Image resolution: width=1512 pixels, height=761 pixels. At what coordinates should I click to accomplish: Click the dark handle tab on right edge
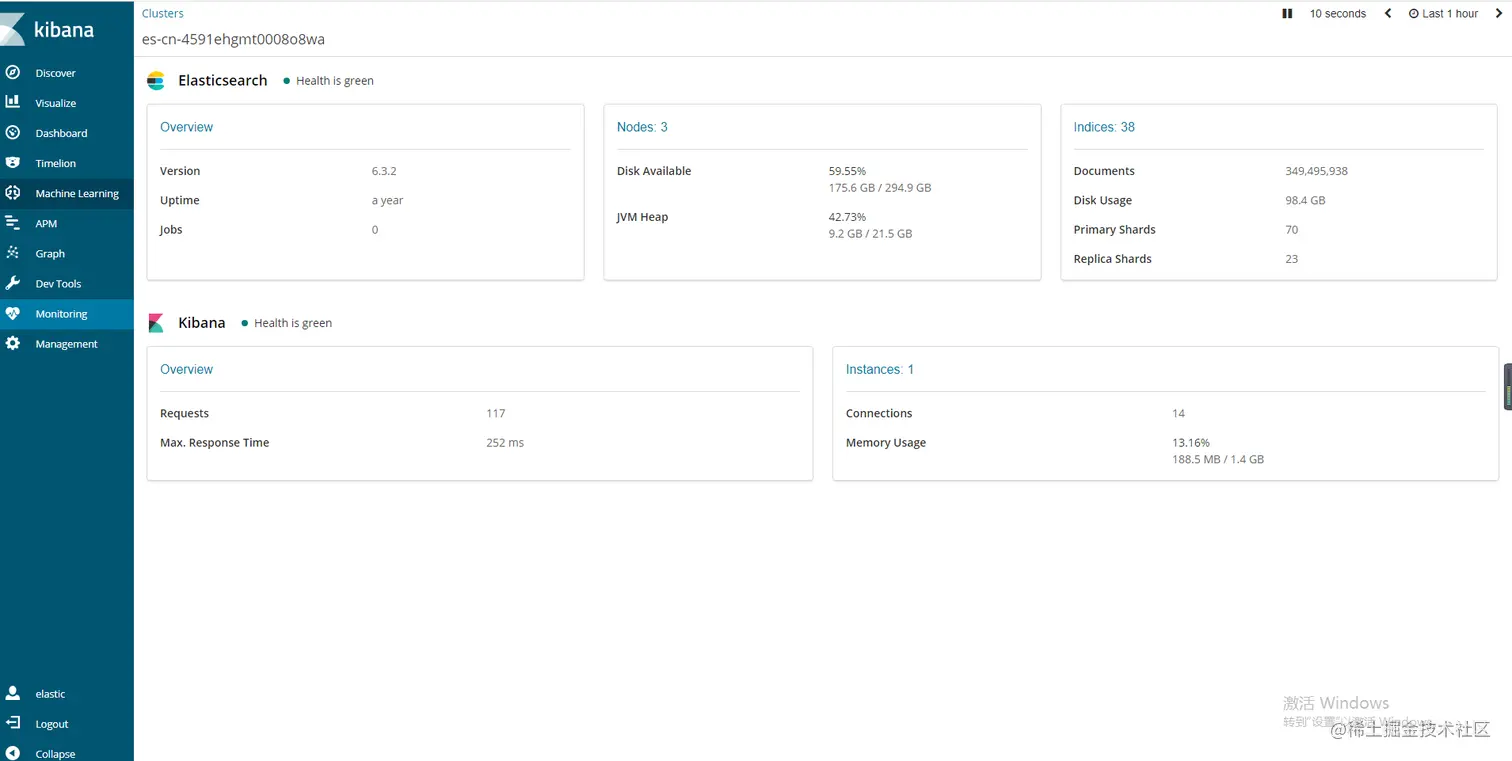[x=1507, y=386]
